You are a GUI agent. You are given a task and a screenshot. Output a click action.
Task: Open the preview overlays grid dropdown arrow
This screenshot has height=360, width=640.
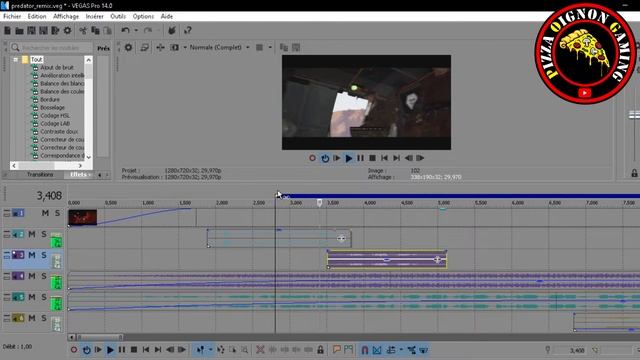[x=270, y=47]
